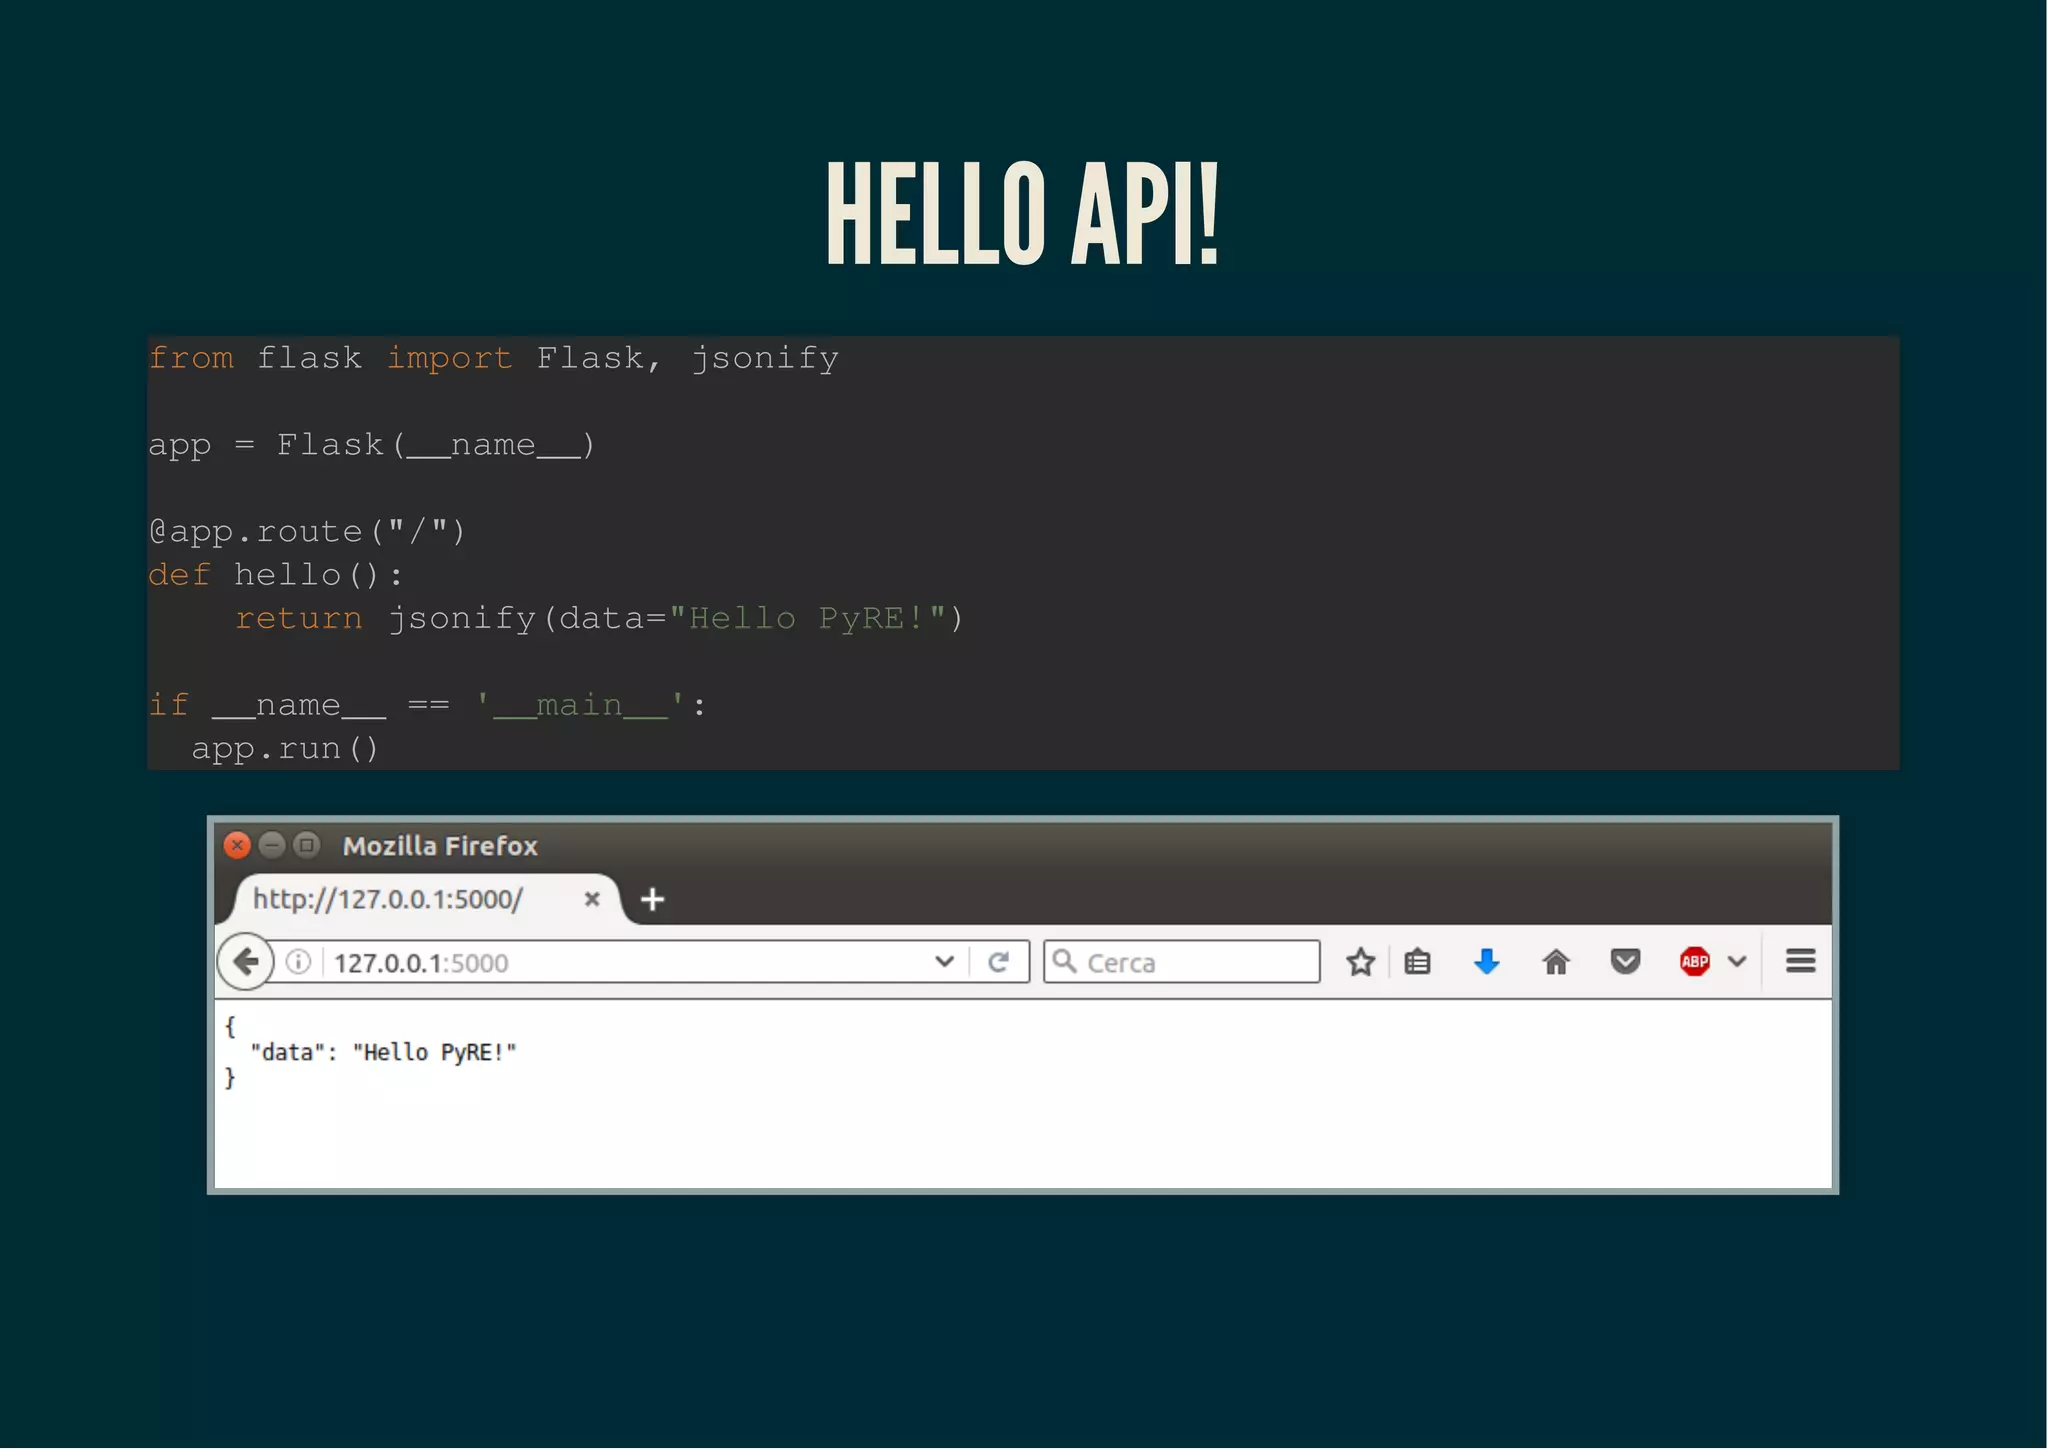Screen dimensions: 2048x1449
Task: Click the '@app.route("/")' decorator line
Action: 307,531
